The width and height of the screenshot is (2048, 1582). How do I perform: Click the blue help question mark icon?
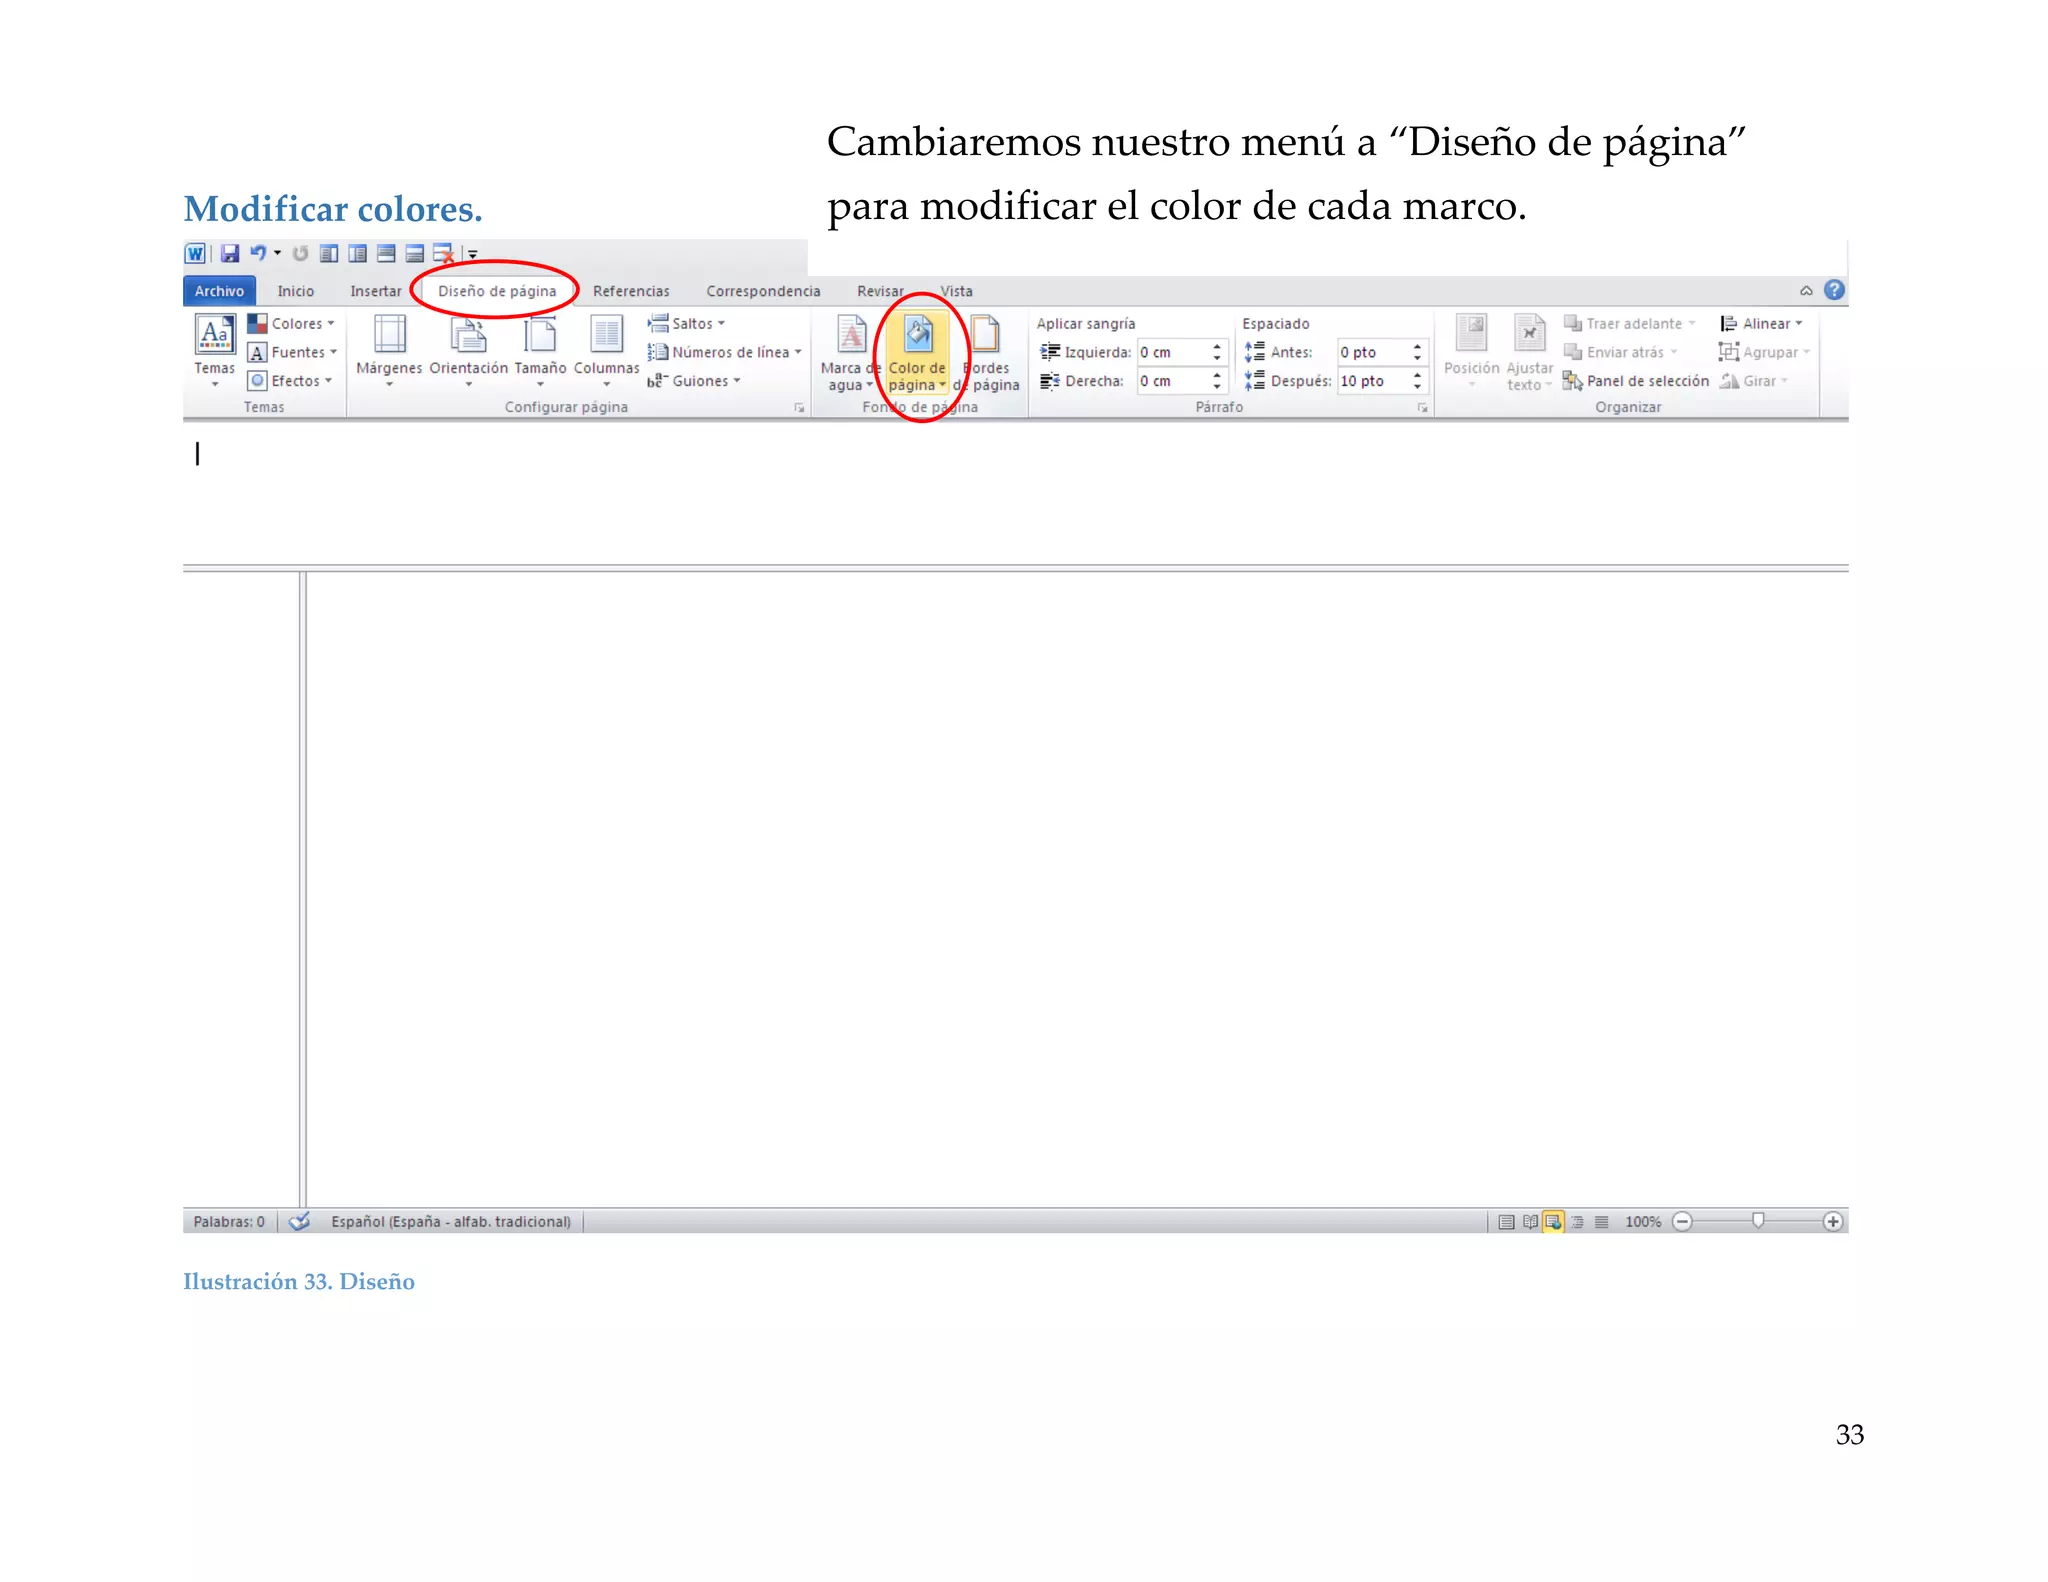(1834, 290)
